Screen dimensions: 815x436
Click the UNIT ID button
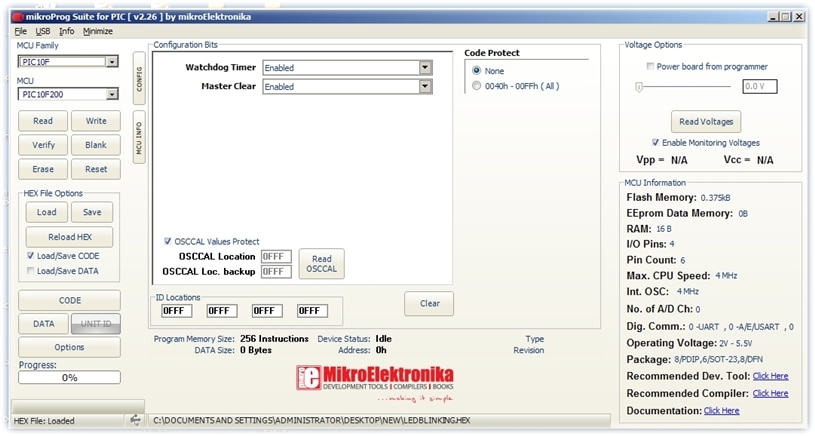tap(96, 324)
